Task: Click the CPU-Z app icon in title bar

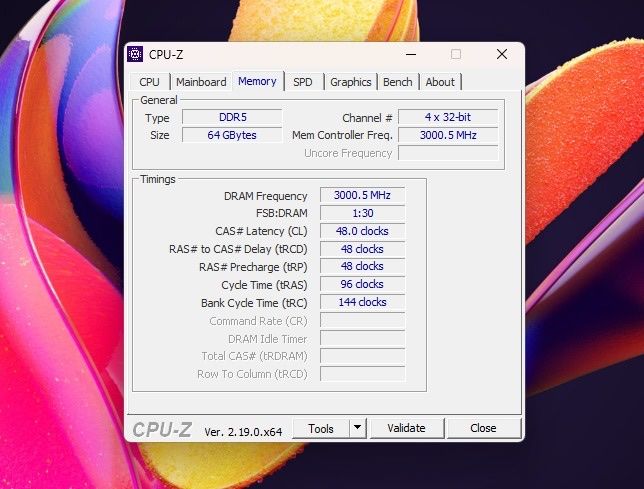Action: tap(135, 54)
